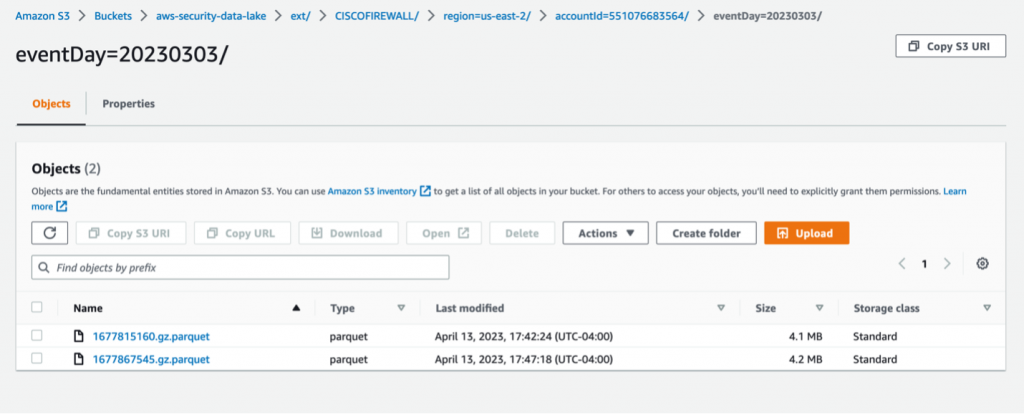Open table preferences gear icon
Viewport: 1024px width, 415px height.
[x=982, y=264]
